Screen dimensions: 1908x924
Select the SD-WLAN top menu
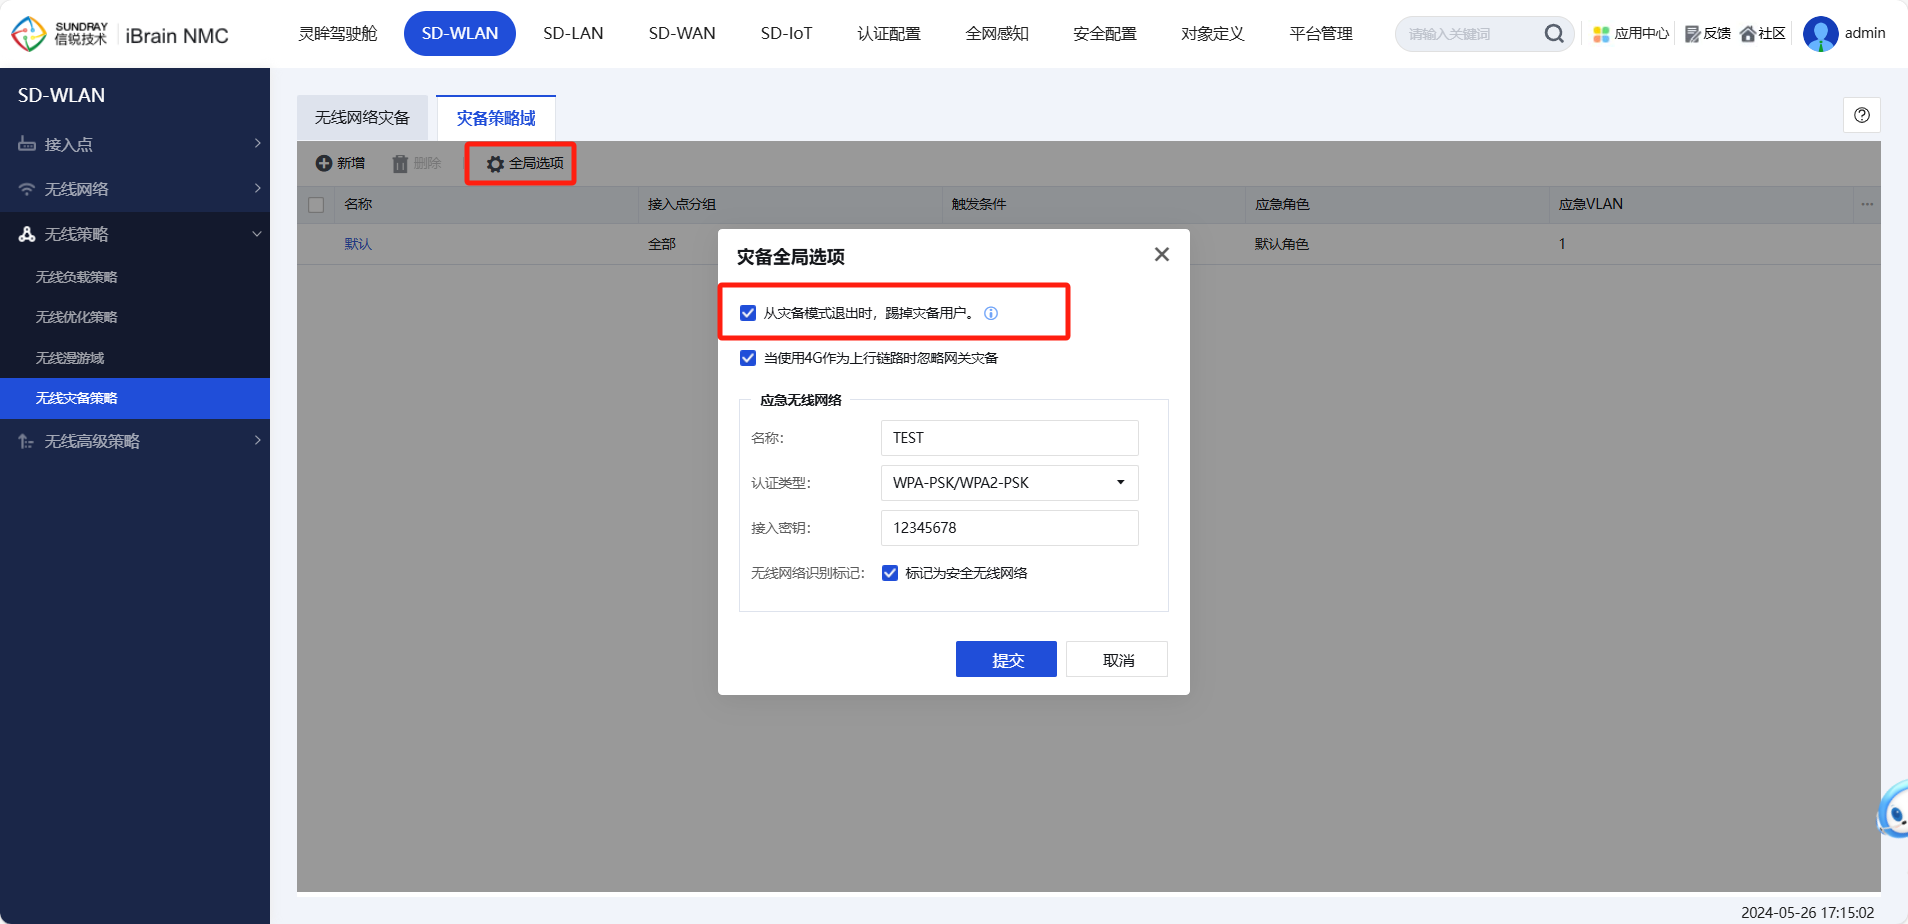[460, 34]
